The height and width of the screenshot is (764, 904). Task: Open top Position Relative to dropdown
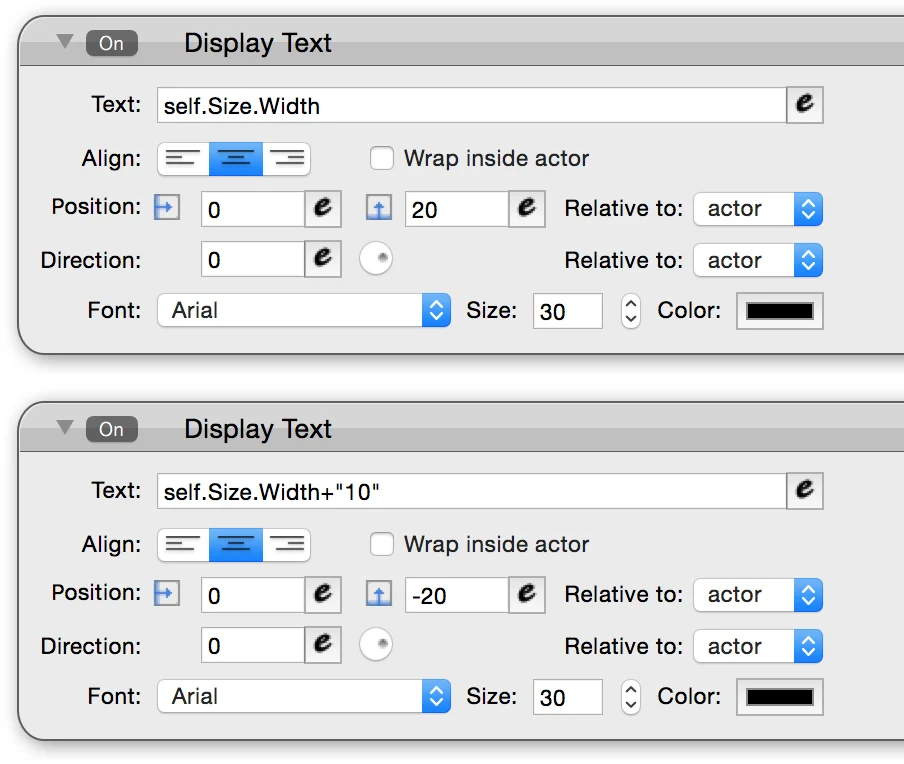click(758, 209)
